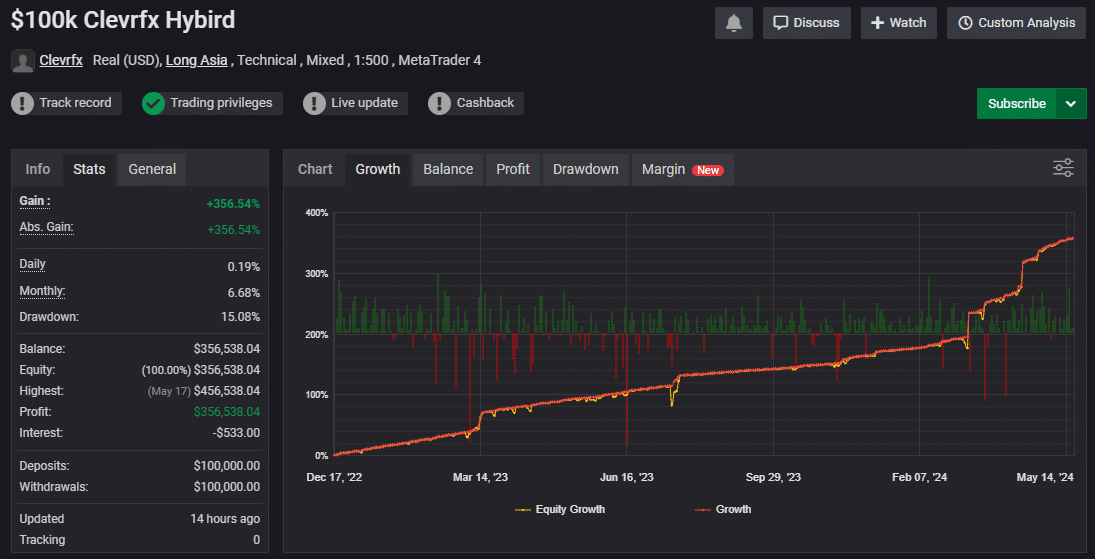Viewport: 1095px width, 559px height.
Task: Click the Trading privileges verified badge
Action: click(212, 103)
